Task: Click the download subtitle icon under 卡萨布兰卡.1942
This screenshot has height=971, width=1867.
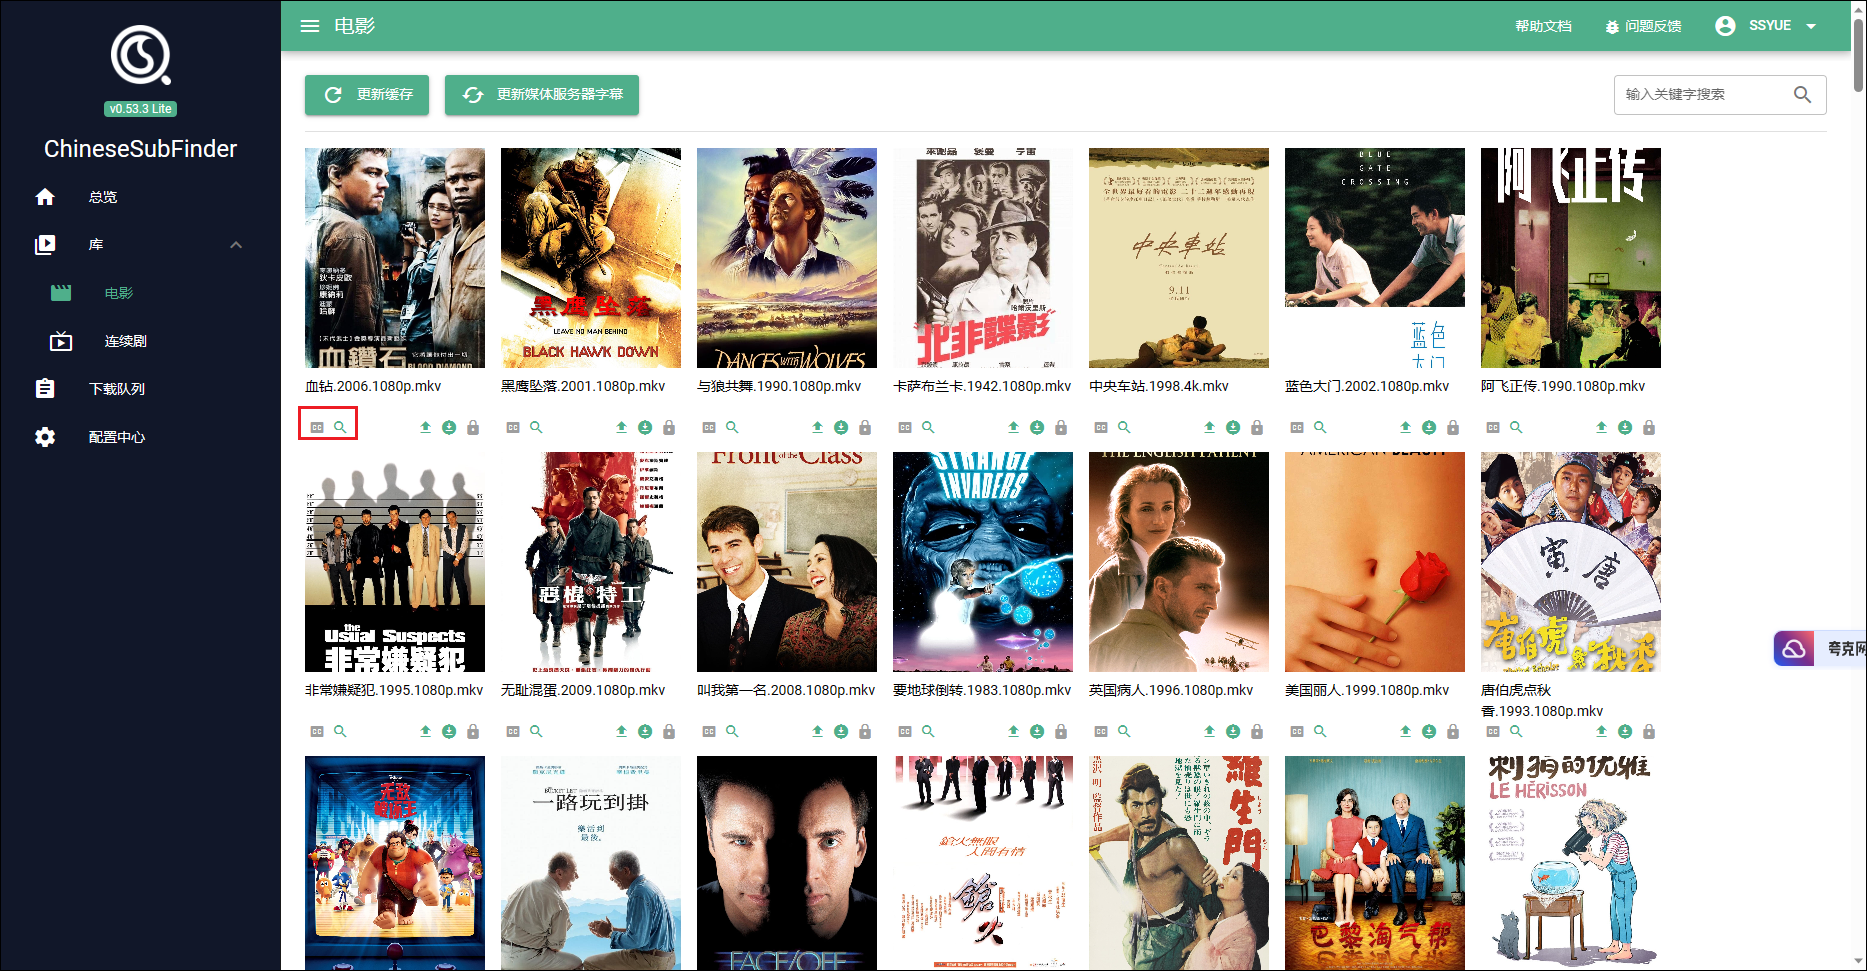Action: (x=1037, y=427)
